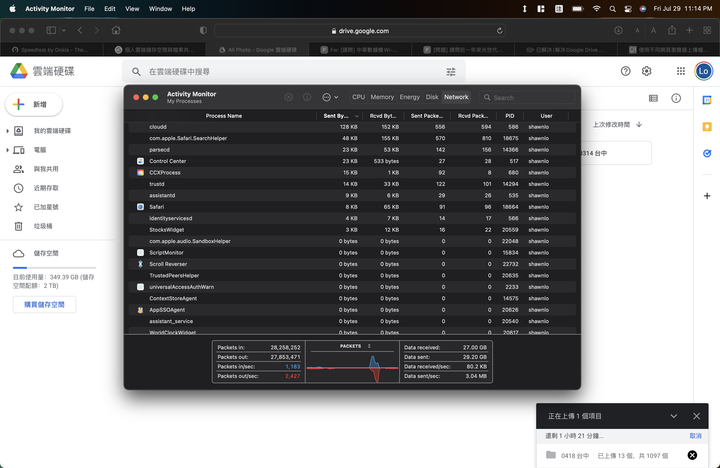720x468 pixels.
Task: Click Activity Monitor search field
Action: coord(527,97)
